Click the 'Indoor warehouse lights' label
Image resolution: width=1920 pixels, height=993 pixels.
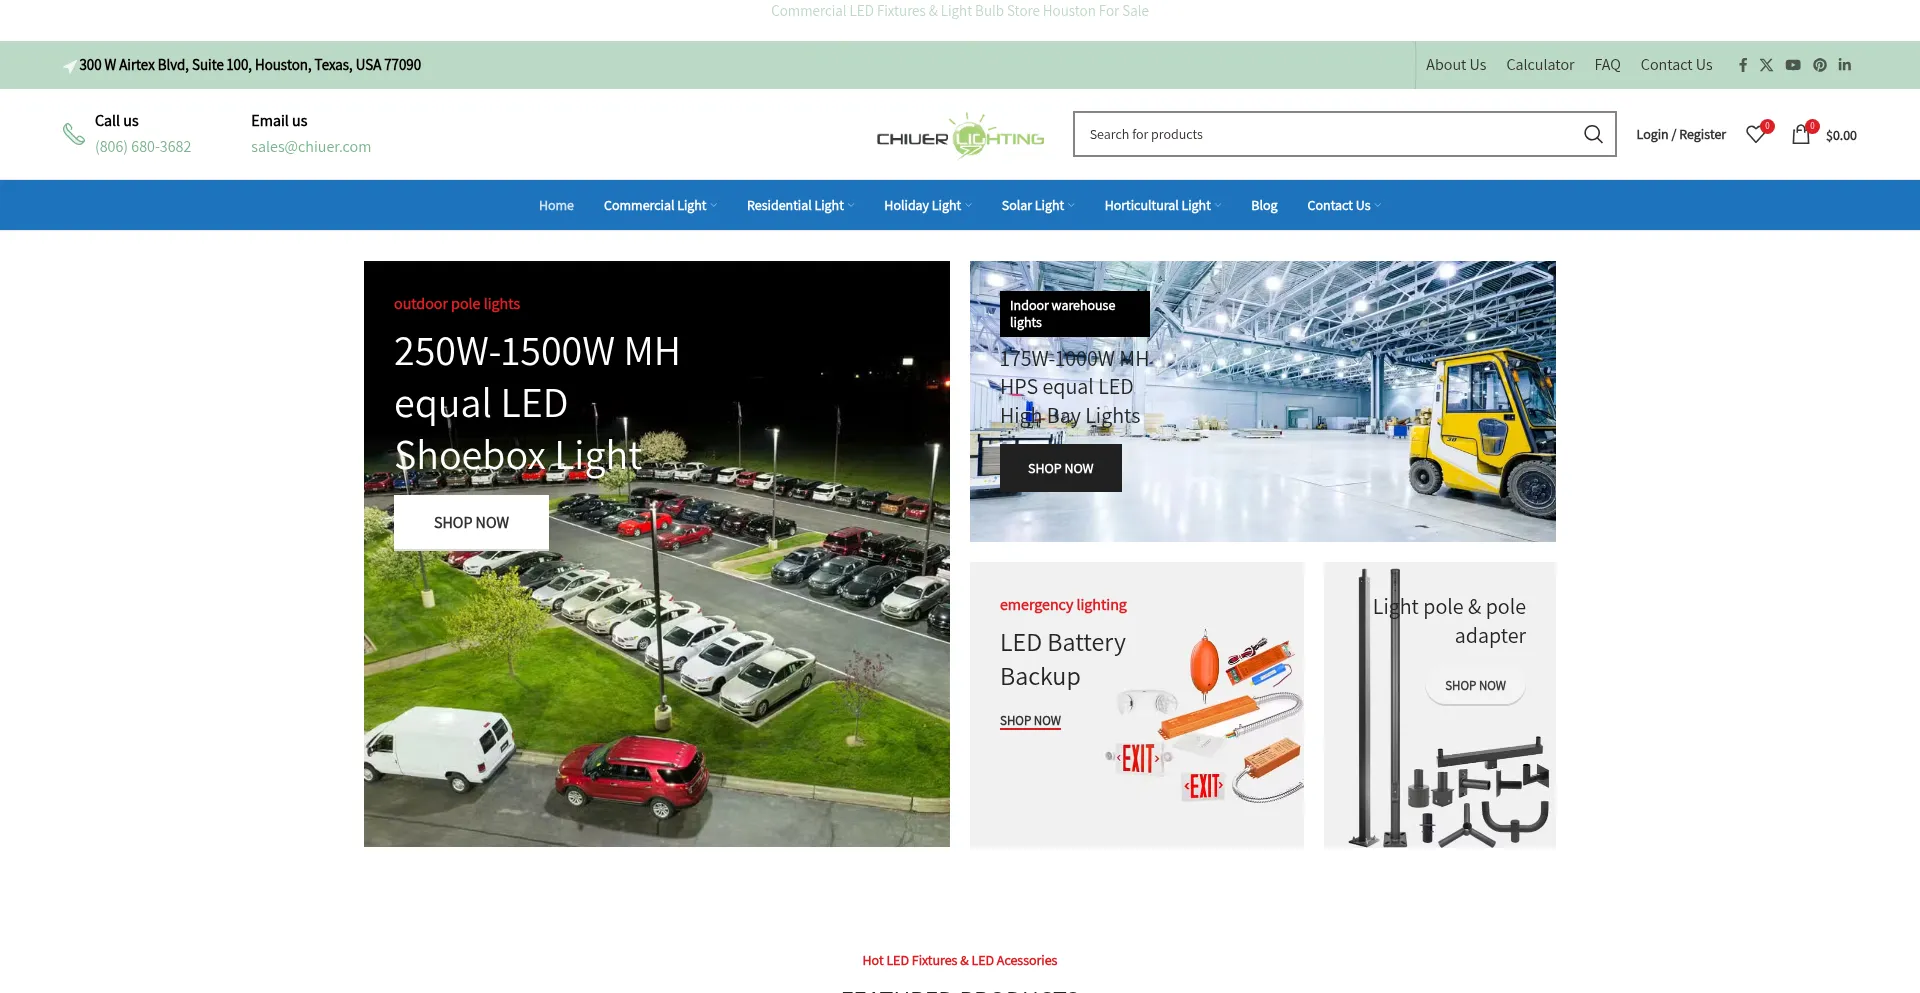[1075, 314]
